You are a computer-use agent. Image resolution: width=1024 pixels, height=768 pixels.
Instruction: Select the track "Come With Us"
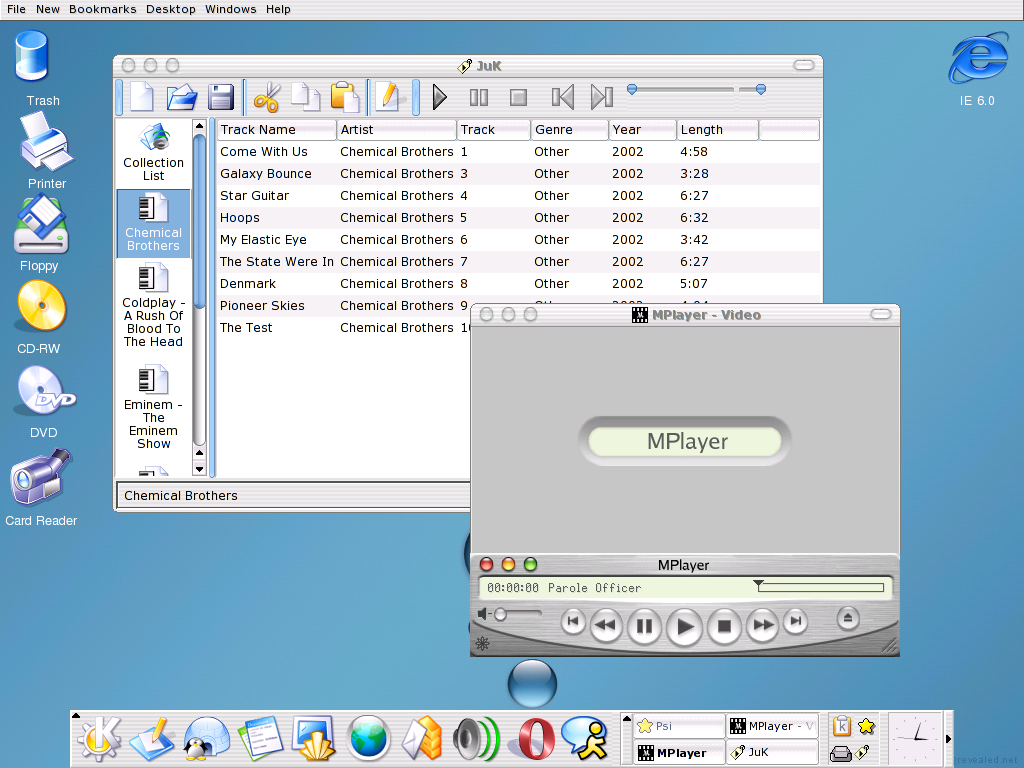519,152
